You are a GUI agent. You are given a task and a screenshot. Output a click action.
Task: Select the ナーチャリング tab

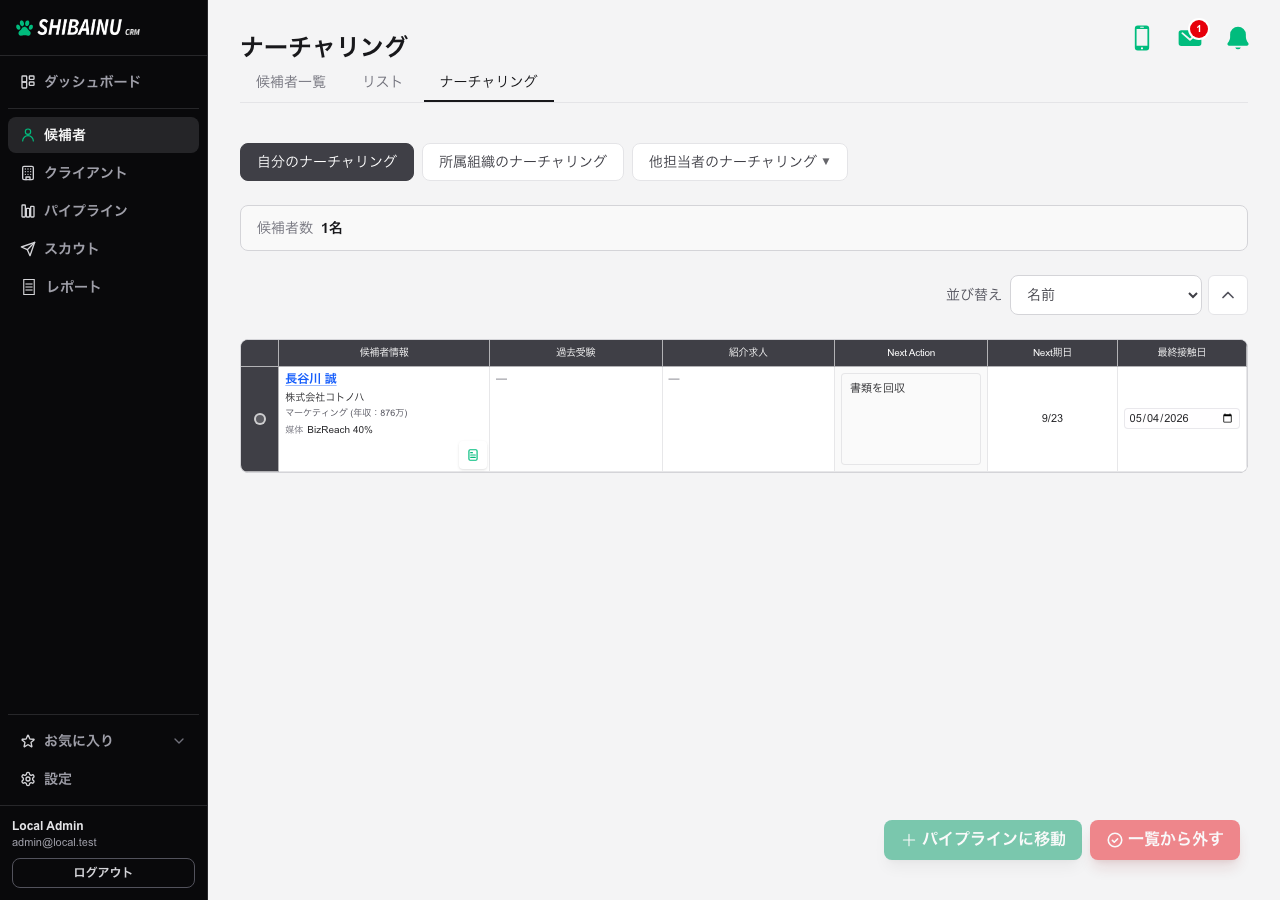click(x=489, y=82)
